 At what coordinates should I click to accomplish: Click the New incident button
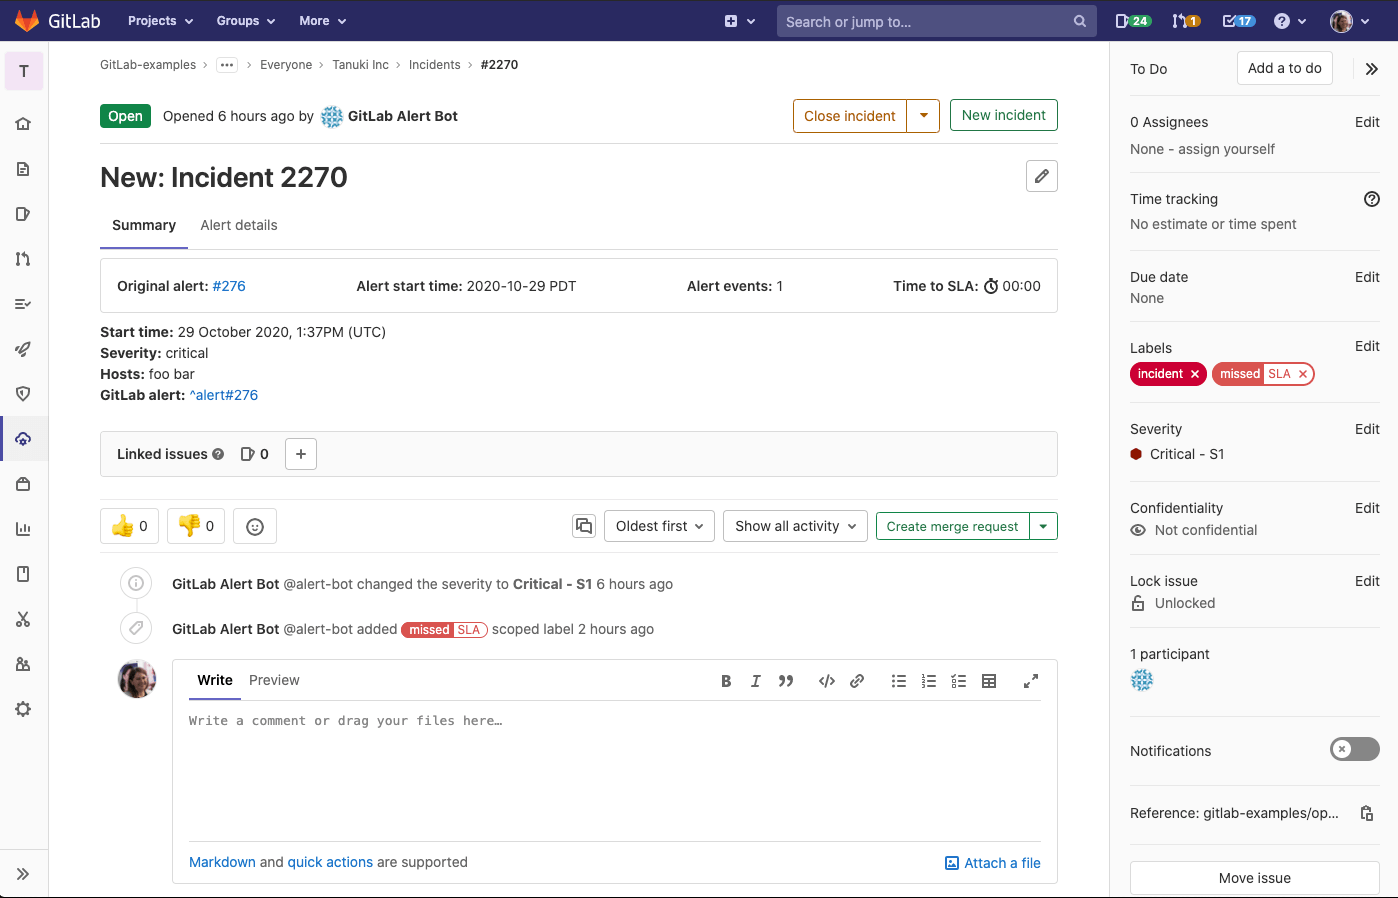1003,115
